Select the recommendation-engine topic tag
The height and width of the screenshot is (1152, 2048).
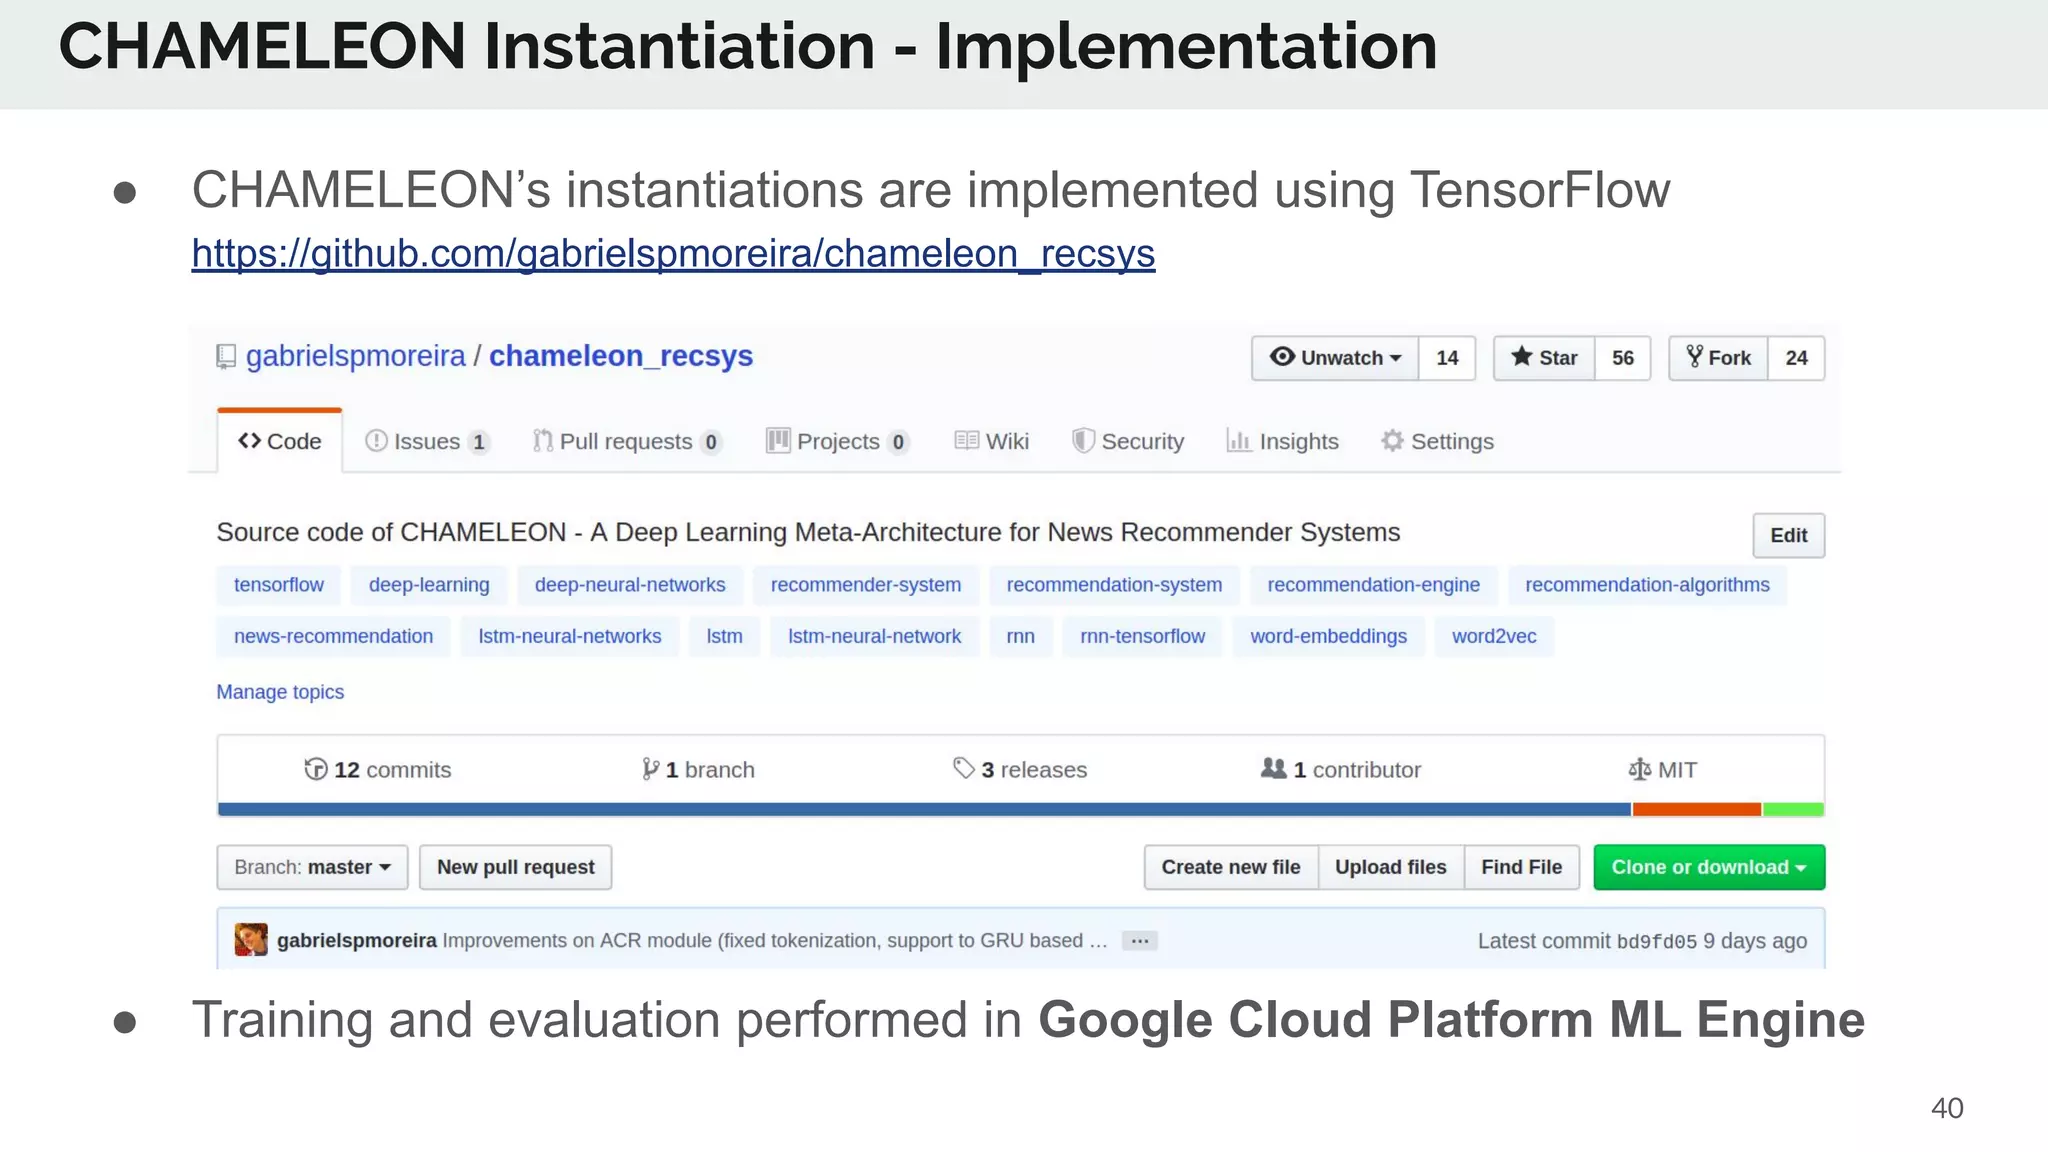[1373, 585]
